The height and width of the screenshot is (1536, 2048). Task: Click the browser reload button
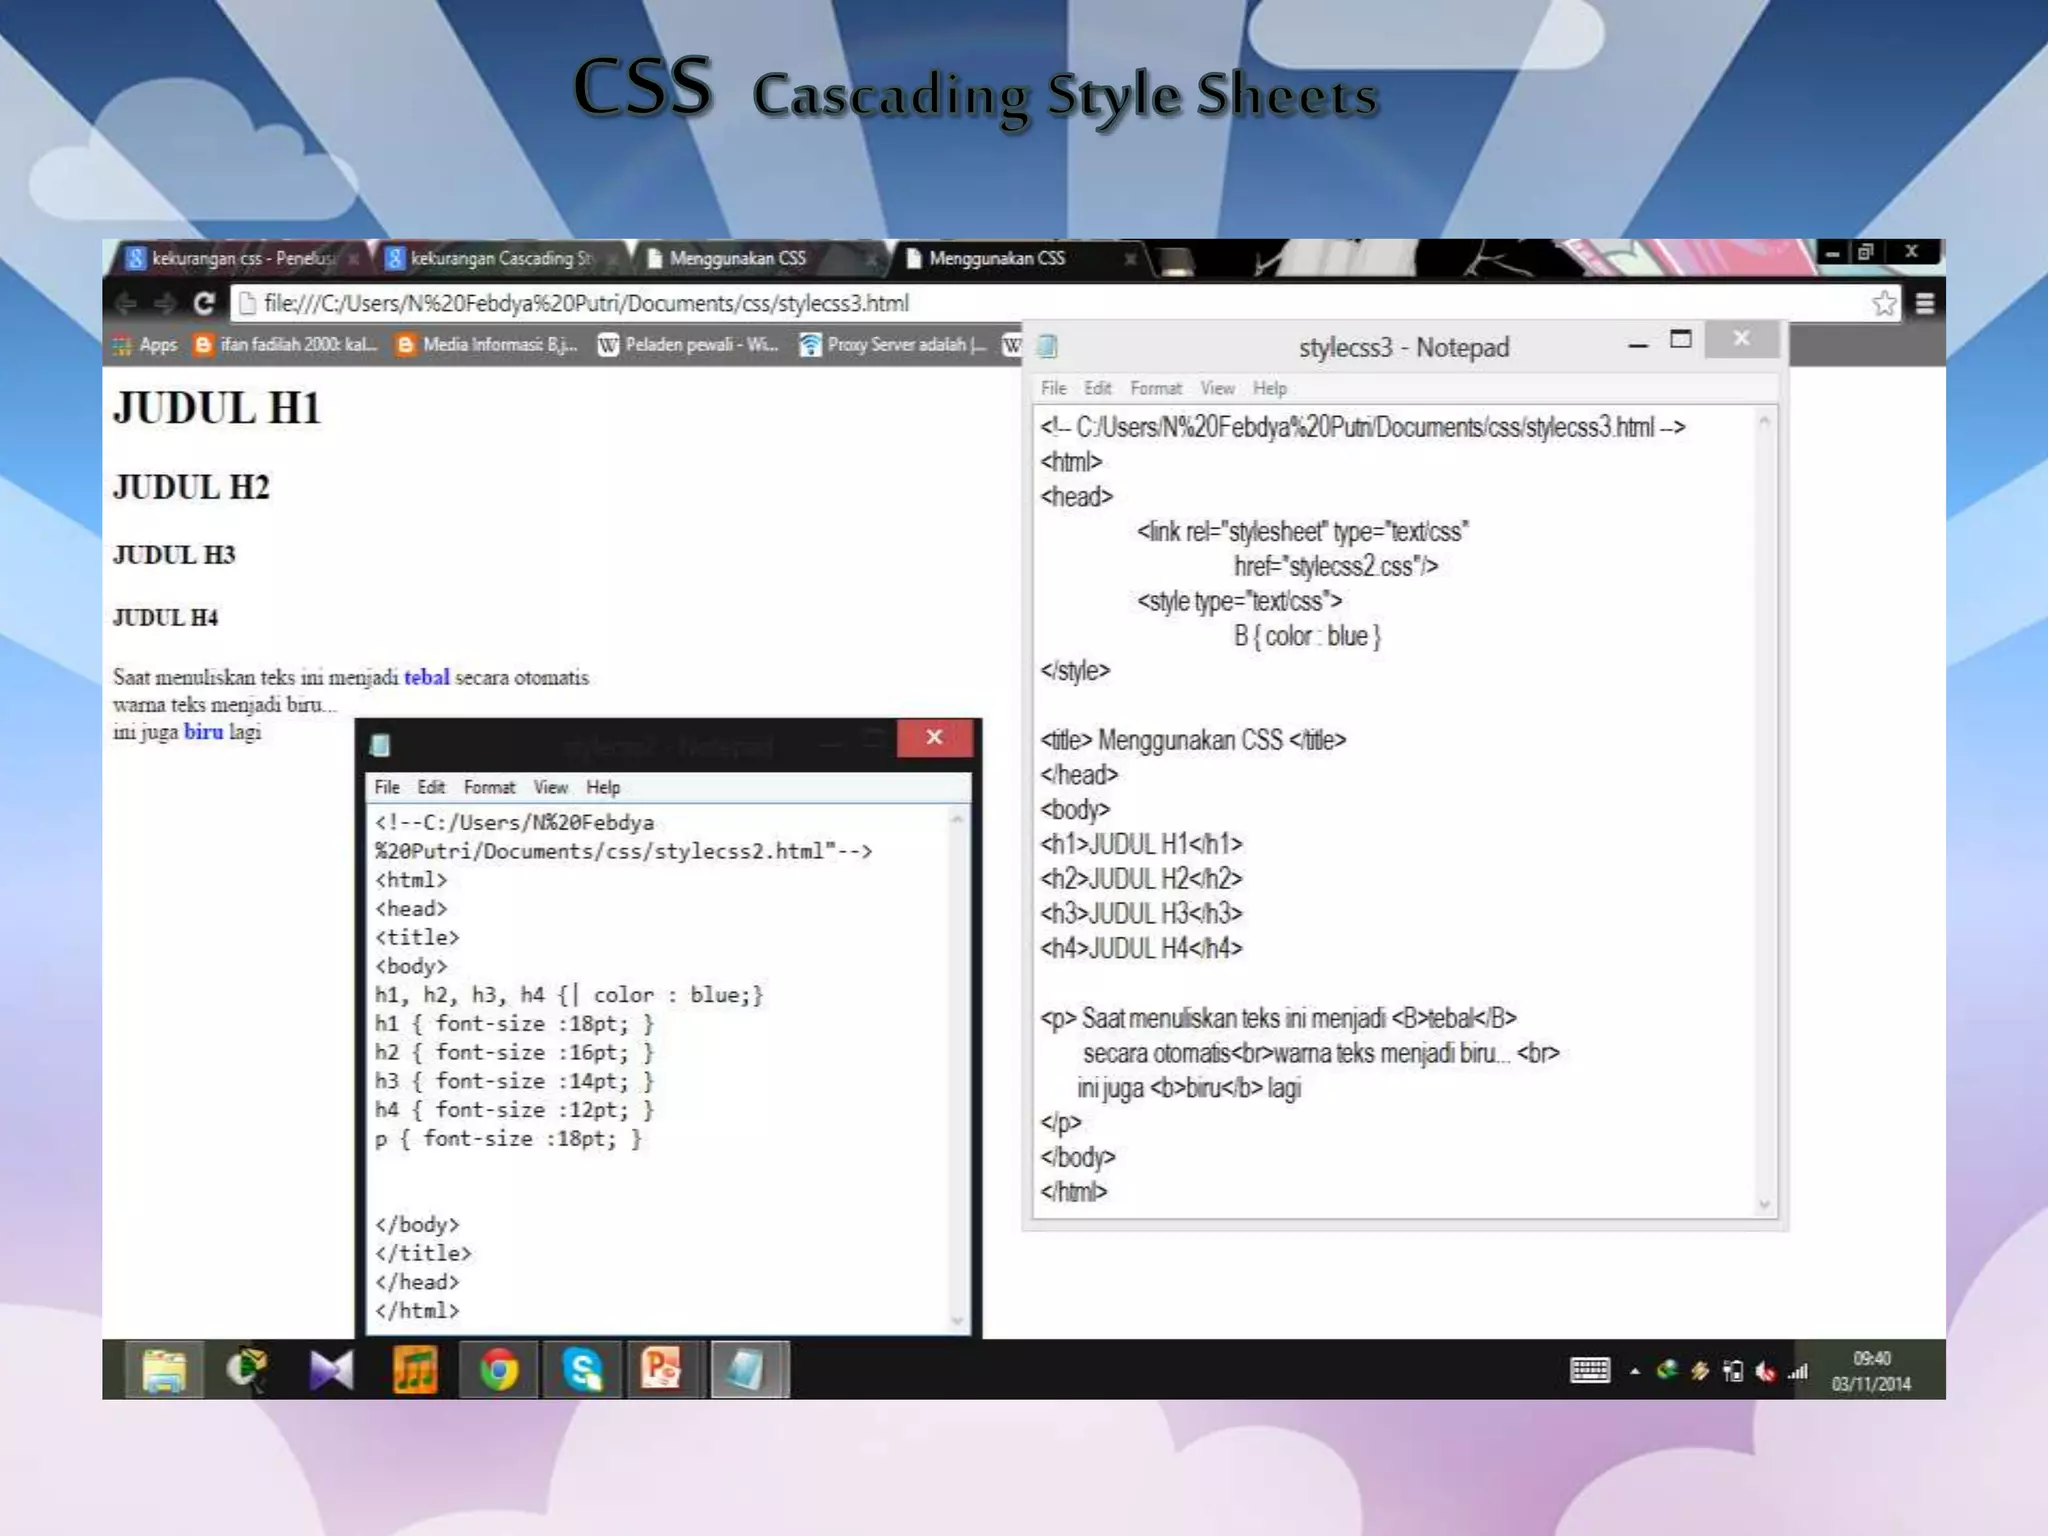pyautogui.click(x=204, y=303)
